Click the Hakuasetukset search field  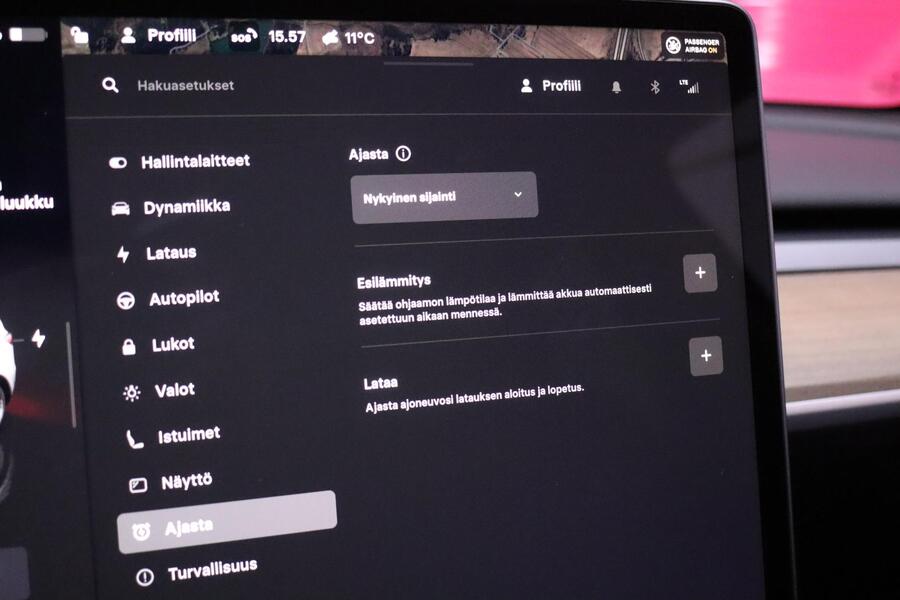(x=185, y=86)
